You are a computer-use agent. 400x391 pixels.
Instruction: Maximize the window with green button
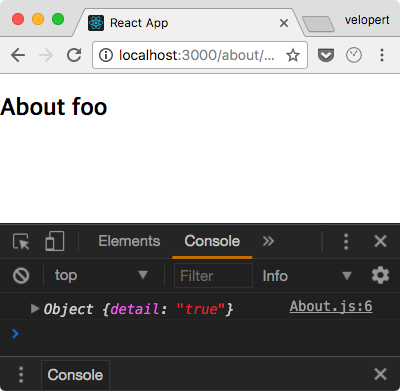click(58, 19)
